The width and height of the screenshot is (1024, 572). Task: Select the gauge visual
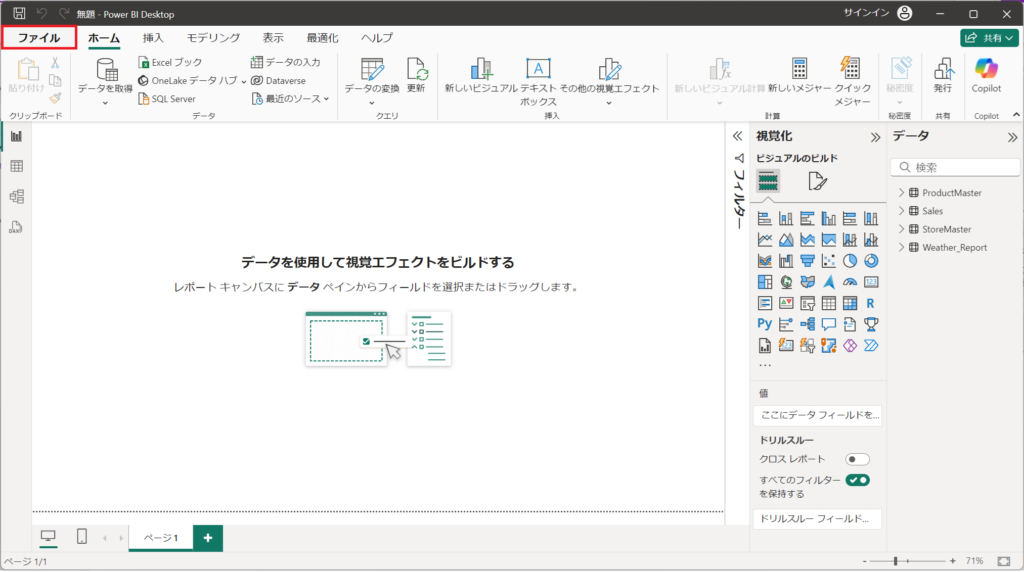click(x=850, y=282)
